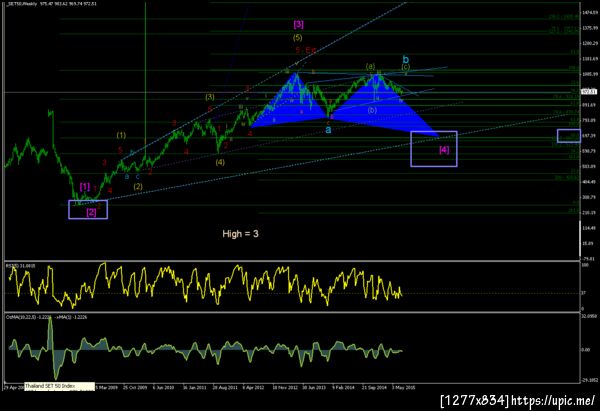
Task: Select the yellow (c) label under b
Action: pos(406,67)
